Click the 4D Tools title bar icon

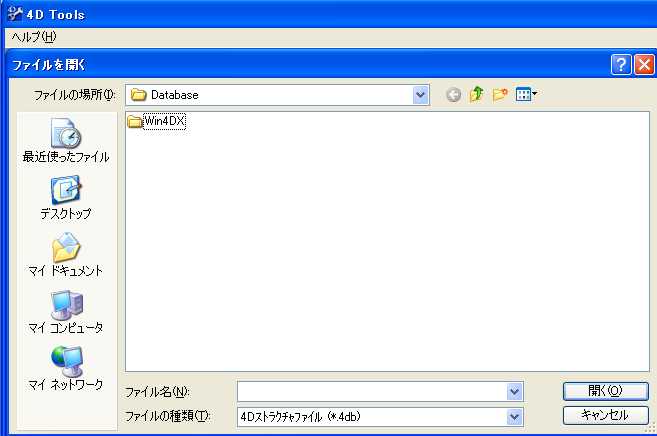coord(12,14)
